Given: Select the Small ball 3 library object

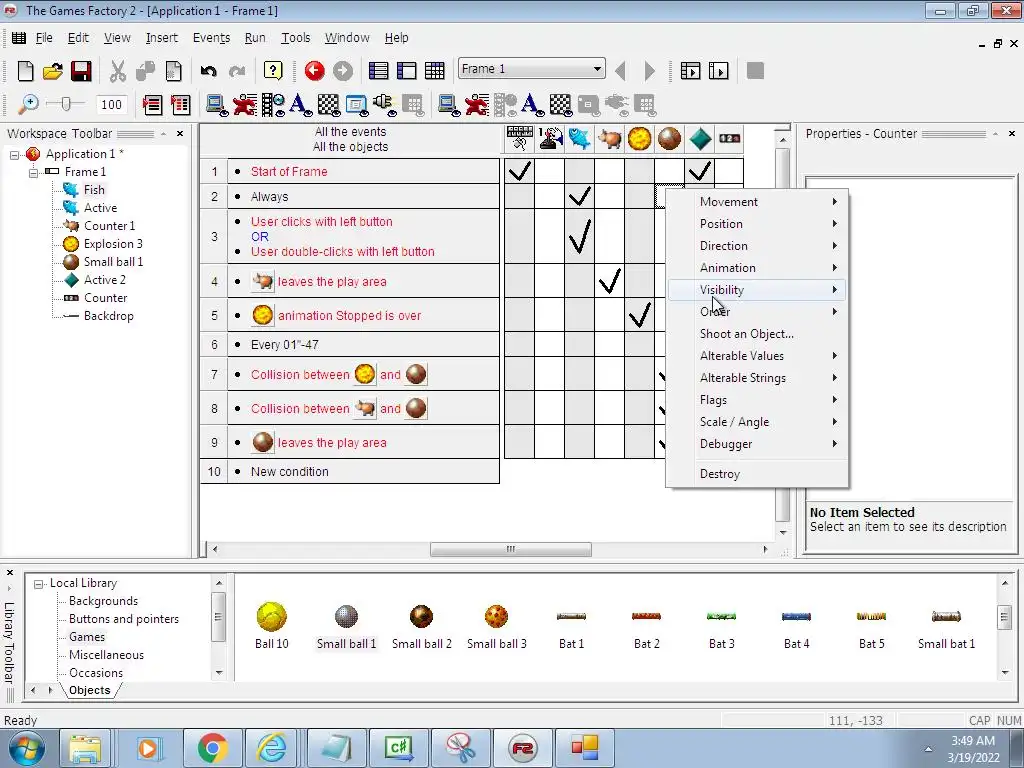Looking at the screenshot, I should tap(496, 626).
